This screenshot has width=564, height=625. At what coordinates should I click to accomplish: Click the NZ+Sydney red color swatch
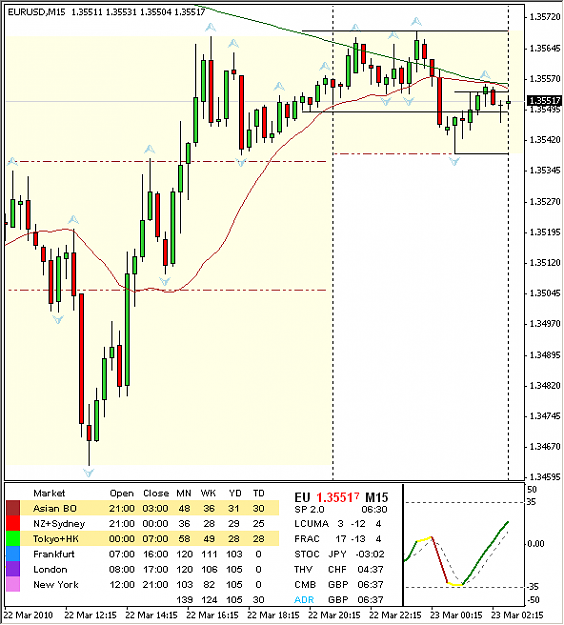(13, 523)
